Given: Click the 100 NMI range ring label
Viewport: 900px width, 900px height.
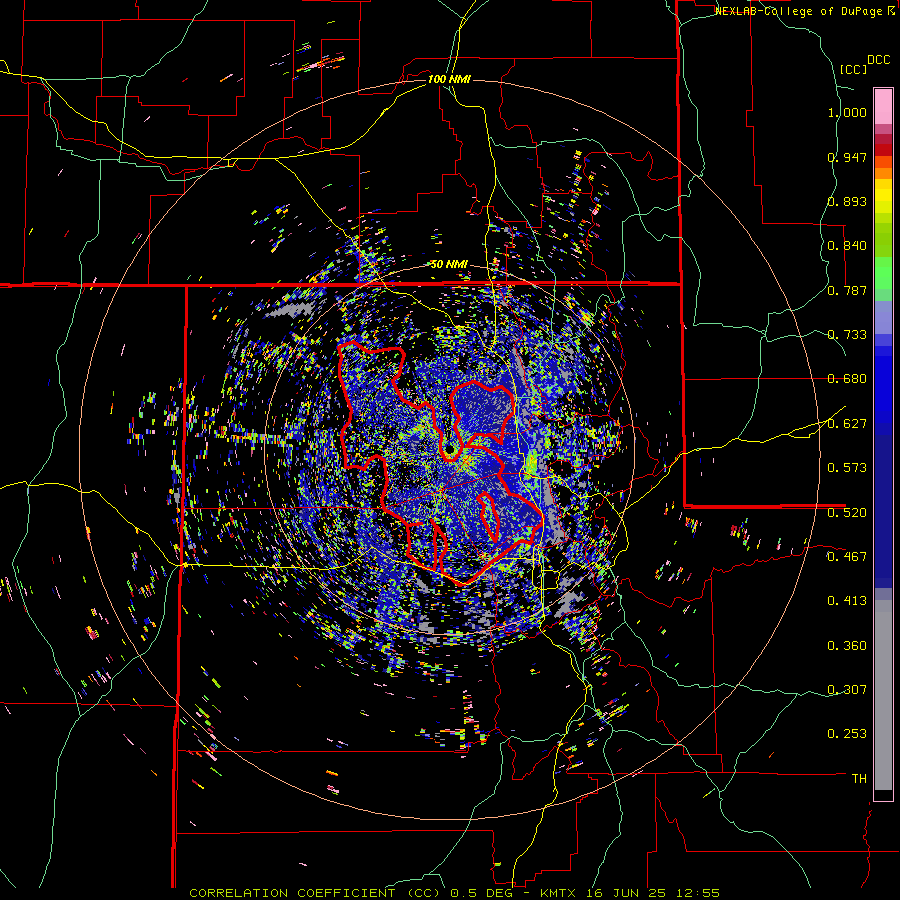Looking at the screenshot, I should click(x=449, y=79).
